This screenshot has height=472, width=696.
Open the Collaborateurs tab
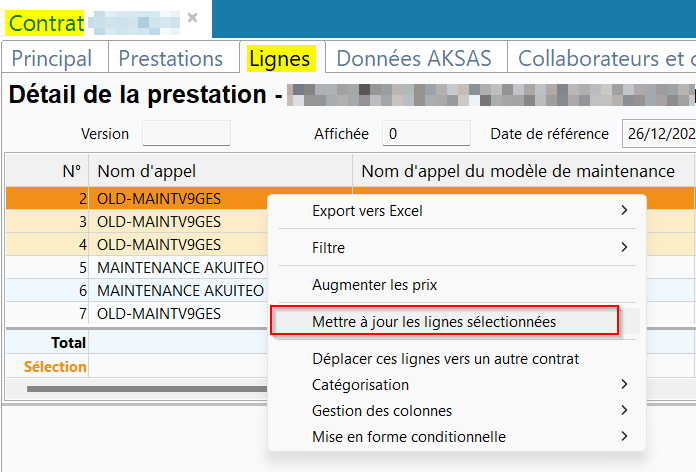pyautogui.click(x=602, y=59)
